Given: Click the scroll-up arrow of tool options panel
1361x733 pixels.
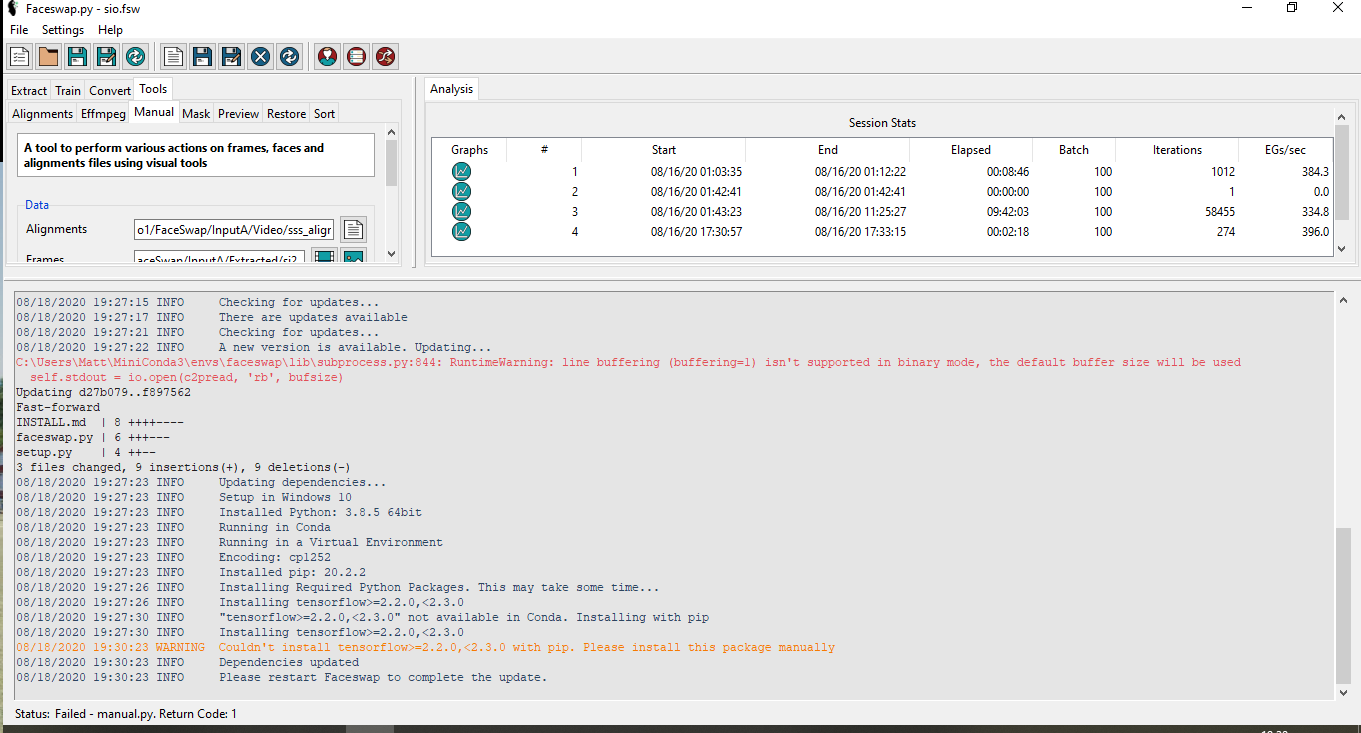Looking at the screenshot, I should [391, 132].
